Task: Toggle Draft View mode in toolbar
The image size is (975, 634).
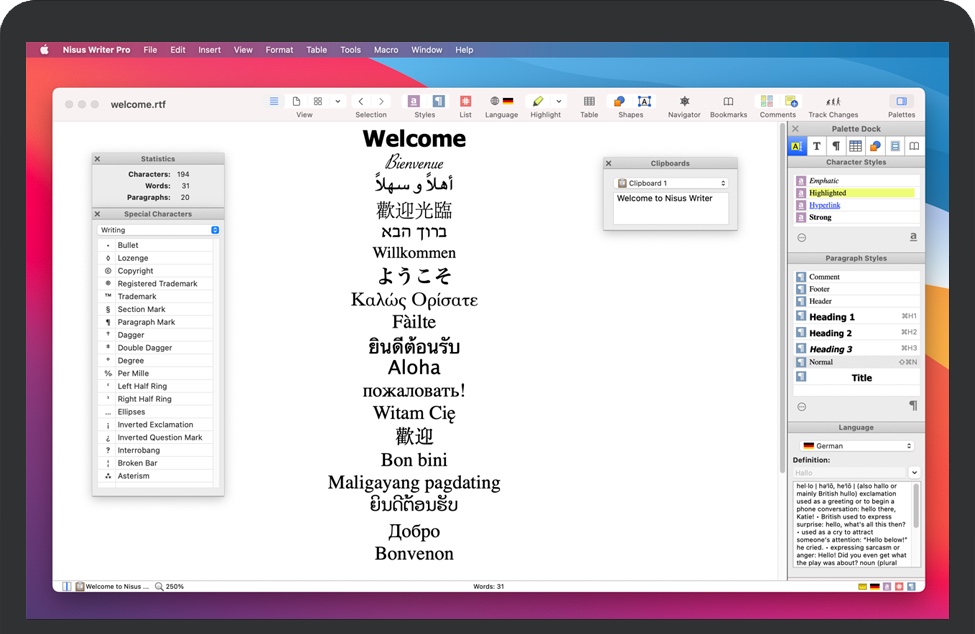Action: click(x=274, y=102)
